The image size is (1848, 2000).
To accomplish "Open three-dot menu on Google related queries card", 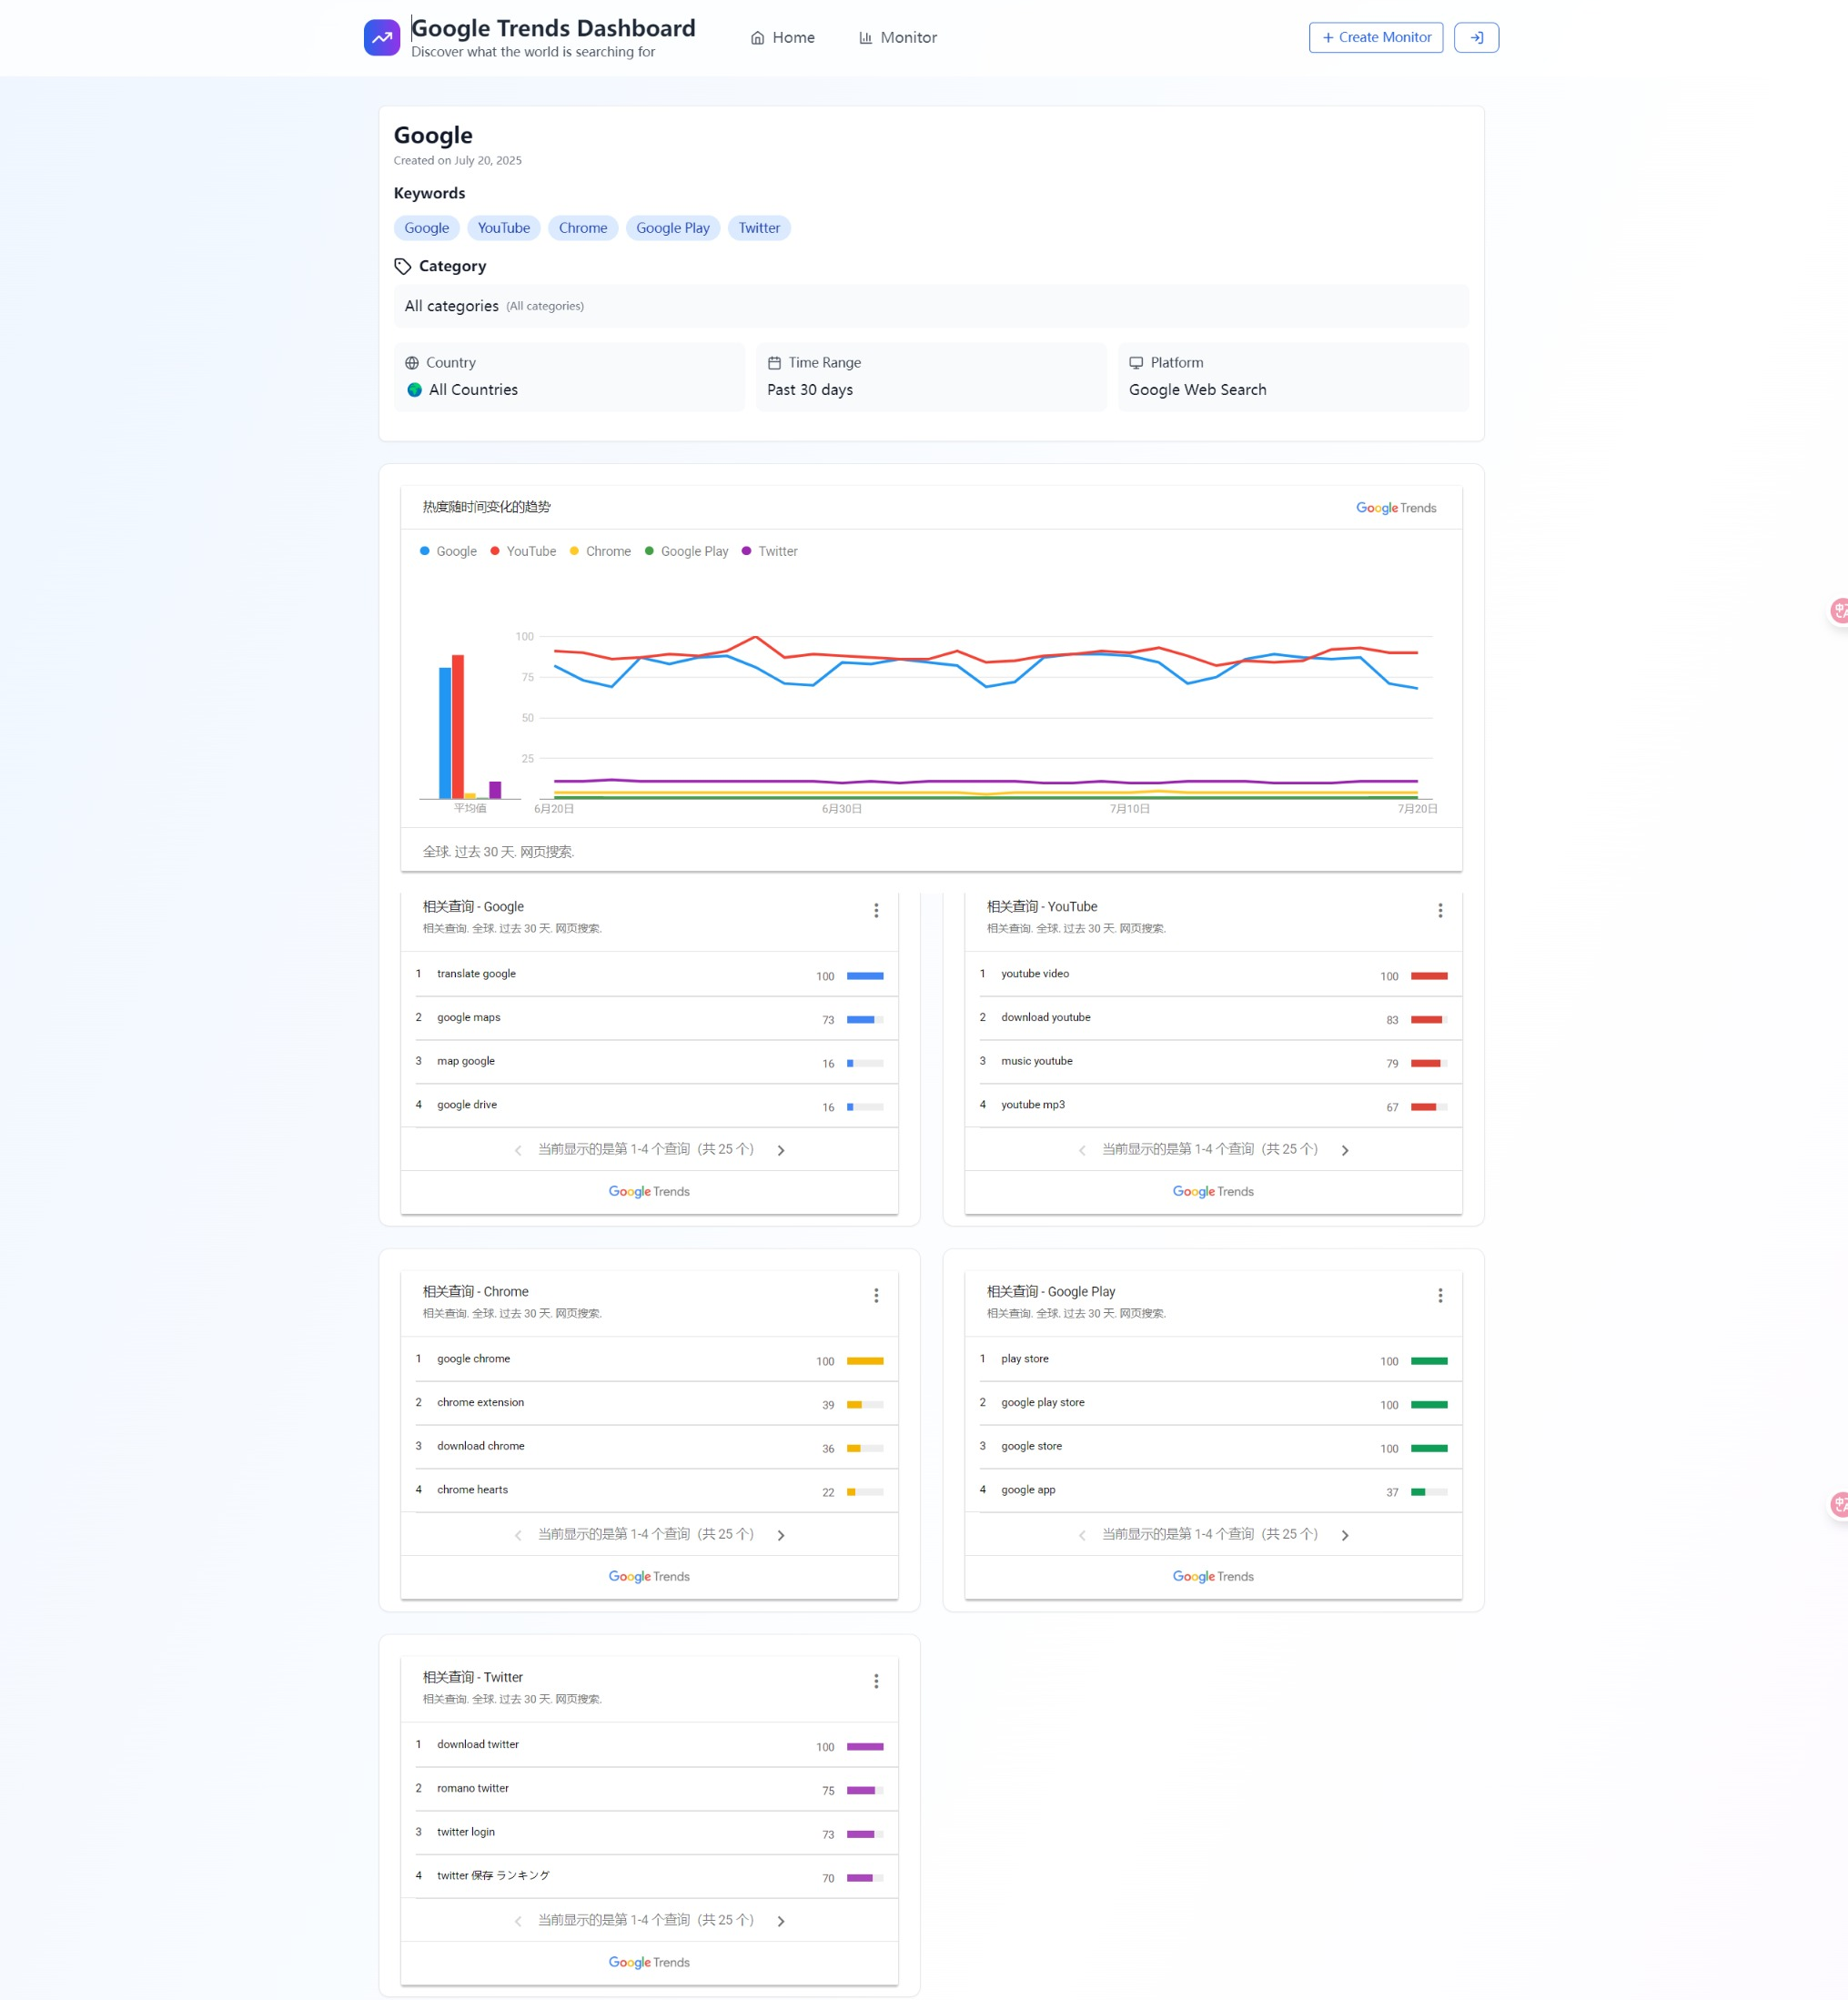I will (876, 910).
